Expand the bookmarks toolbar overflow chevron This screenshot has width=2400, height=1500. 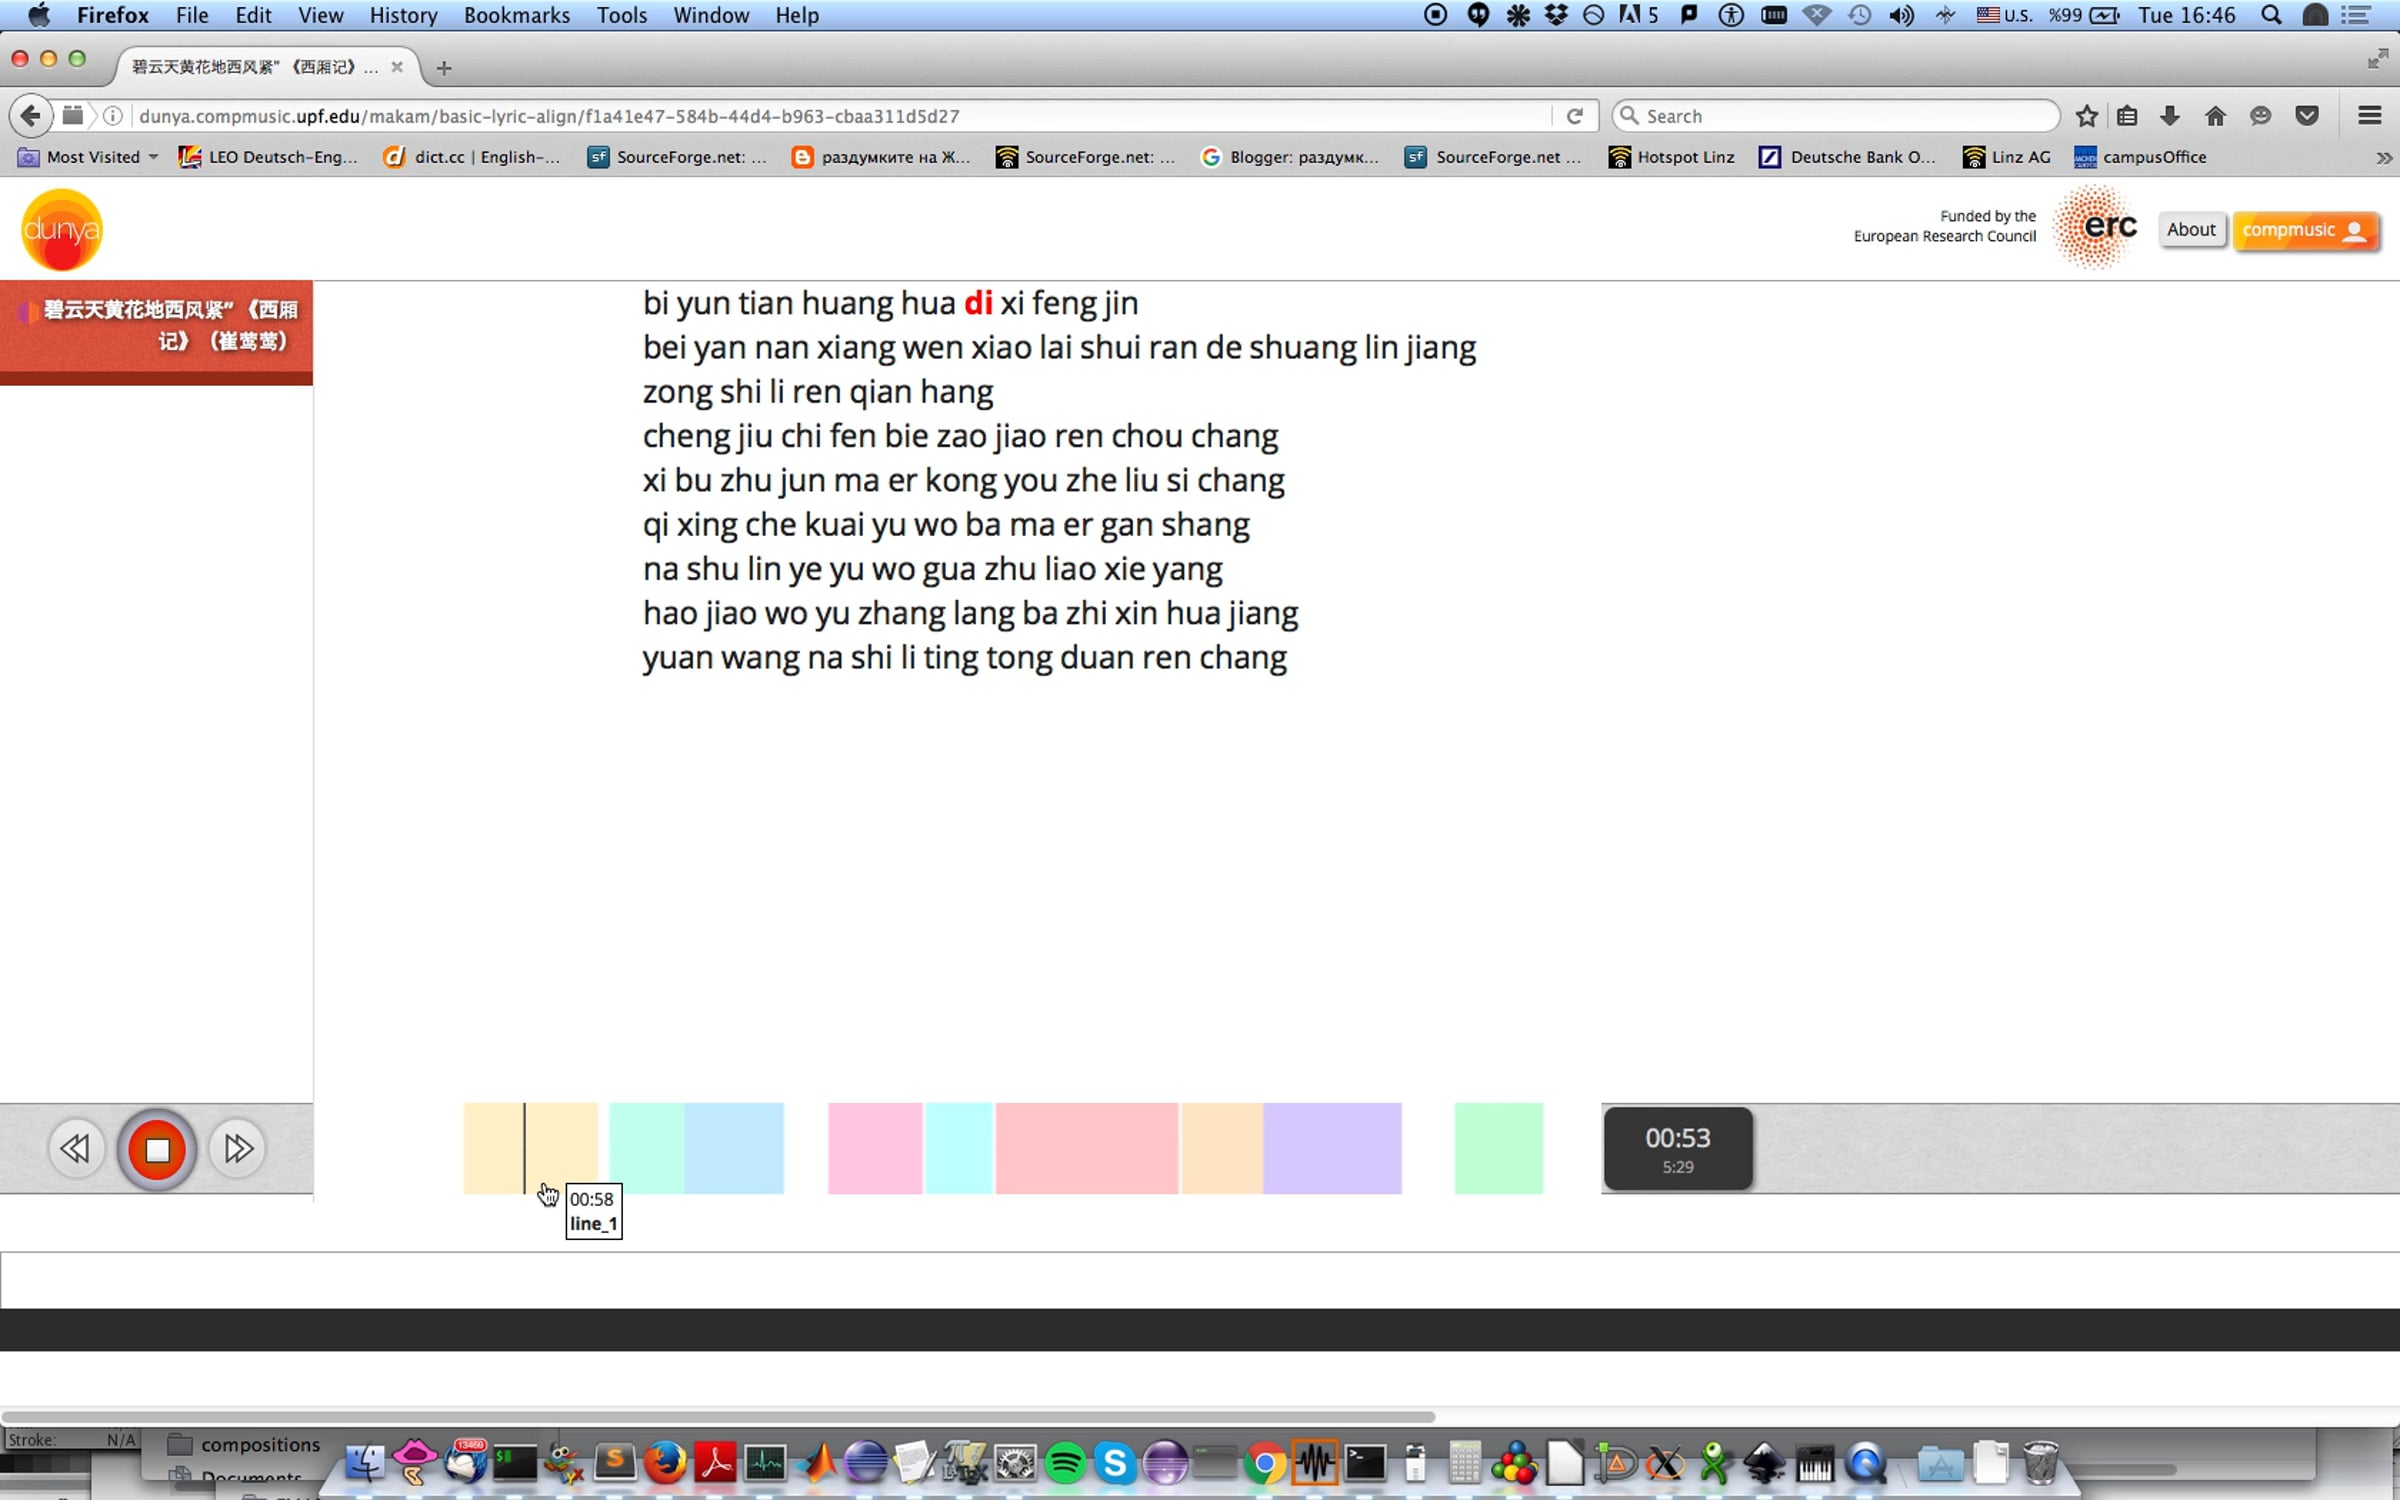[2383, 158]
